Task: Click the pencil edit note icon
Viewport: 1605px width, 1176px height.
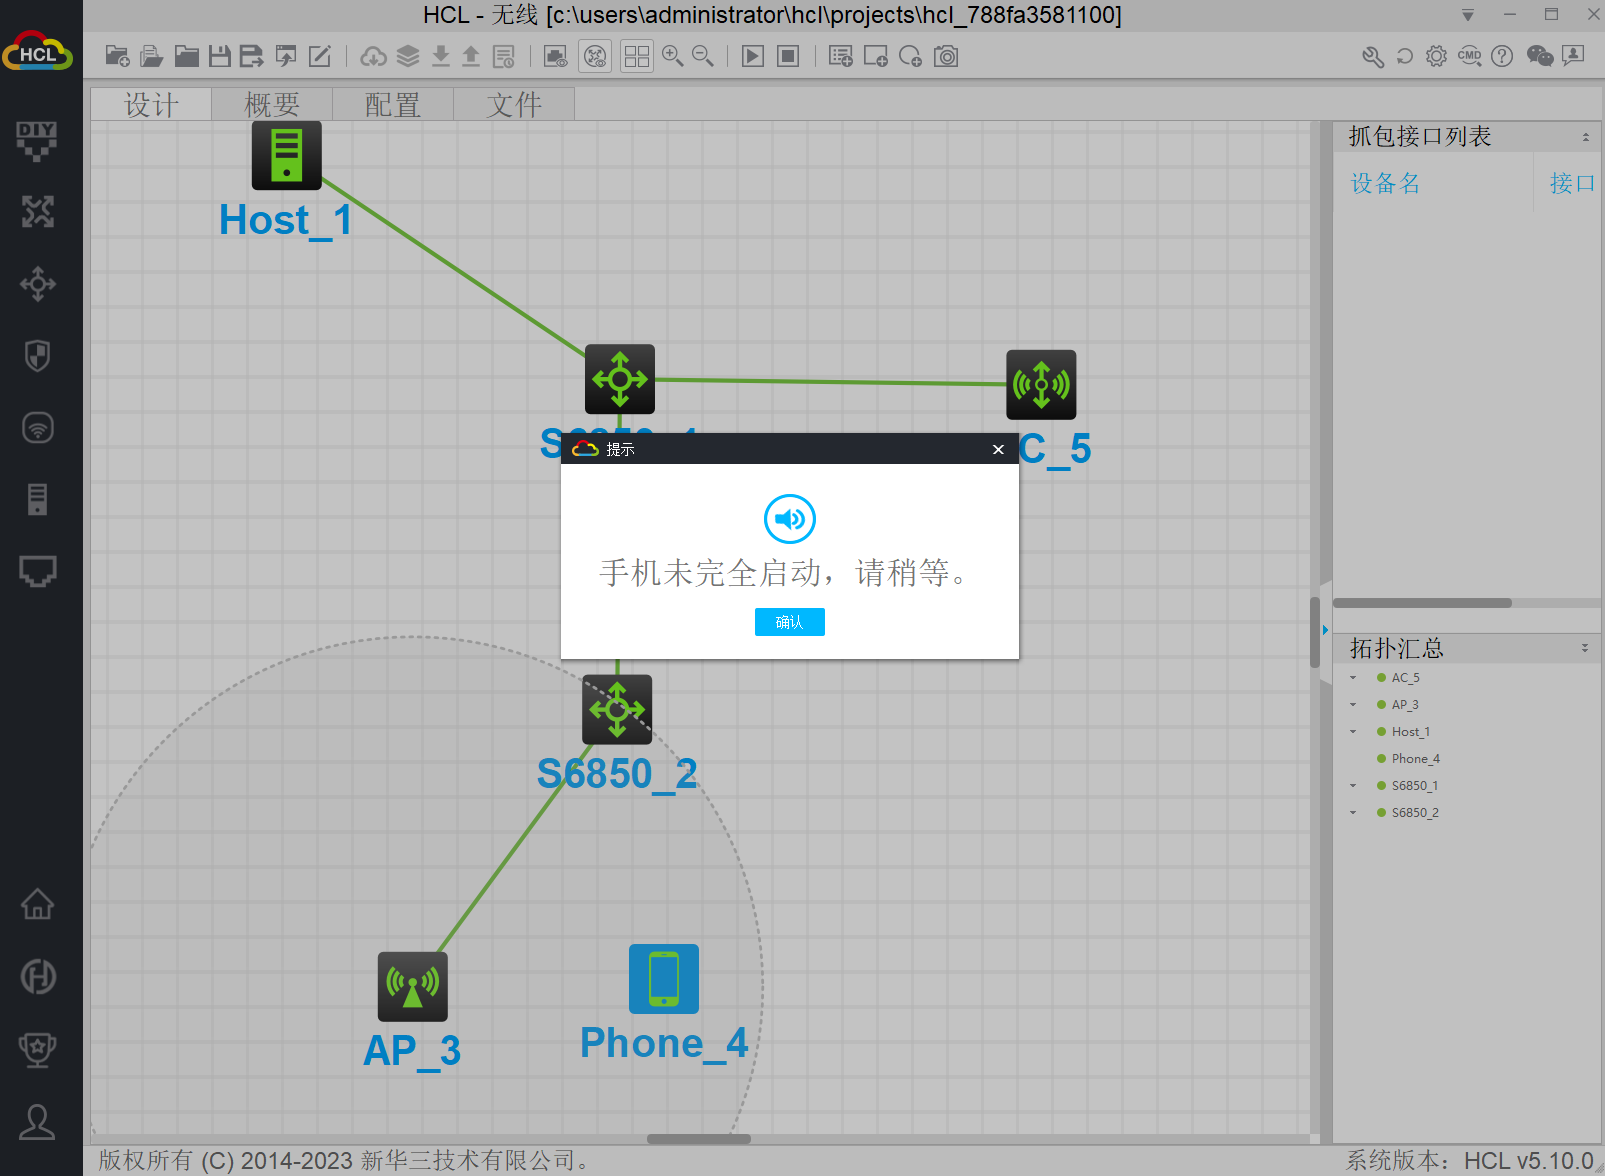Action: (x=320, y=56)
